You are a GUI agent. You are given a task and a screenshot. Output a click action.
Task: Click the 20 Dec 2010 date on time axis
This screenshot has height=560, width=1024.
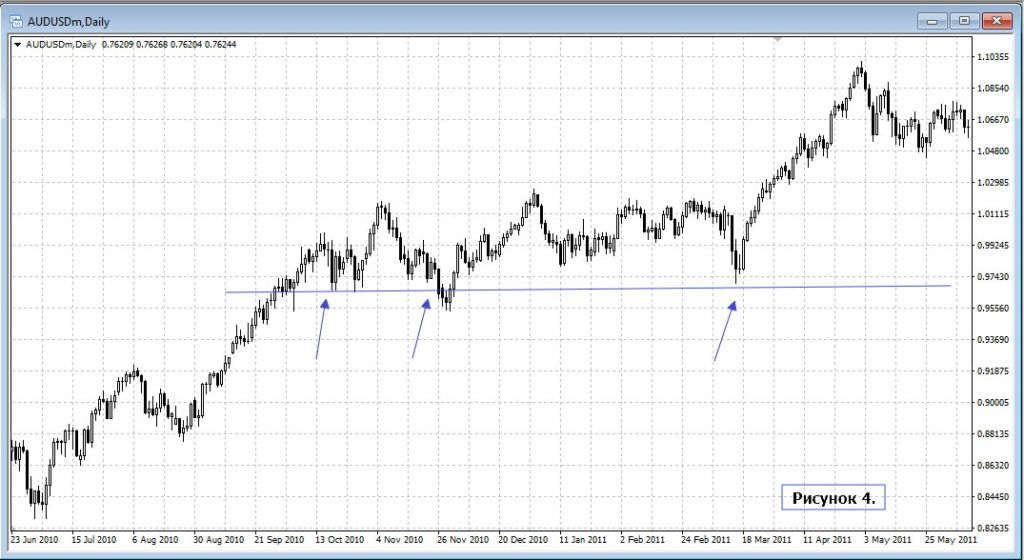525,538
